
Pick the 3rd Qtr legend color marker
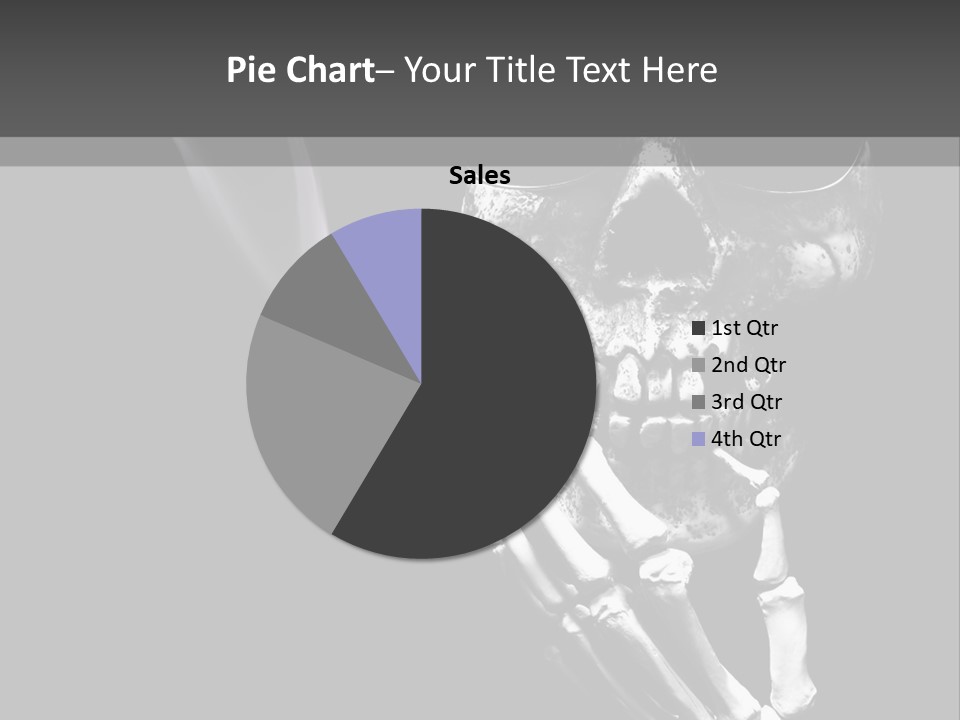coord(699,402)
